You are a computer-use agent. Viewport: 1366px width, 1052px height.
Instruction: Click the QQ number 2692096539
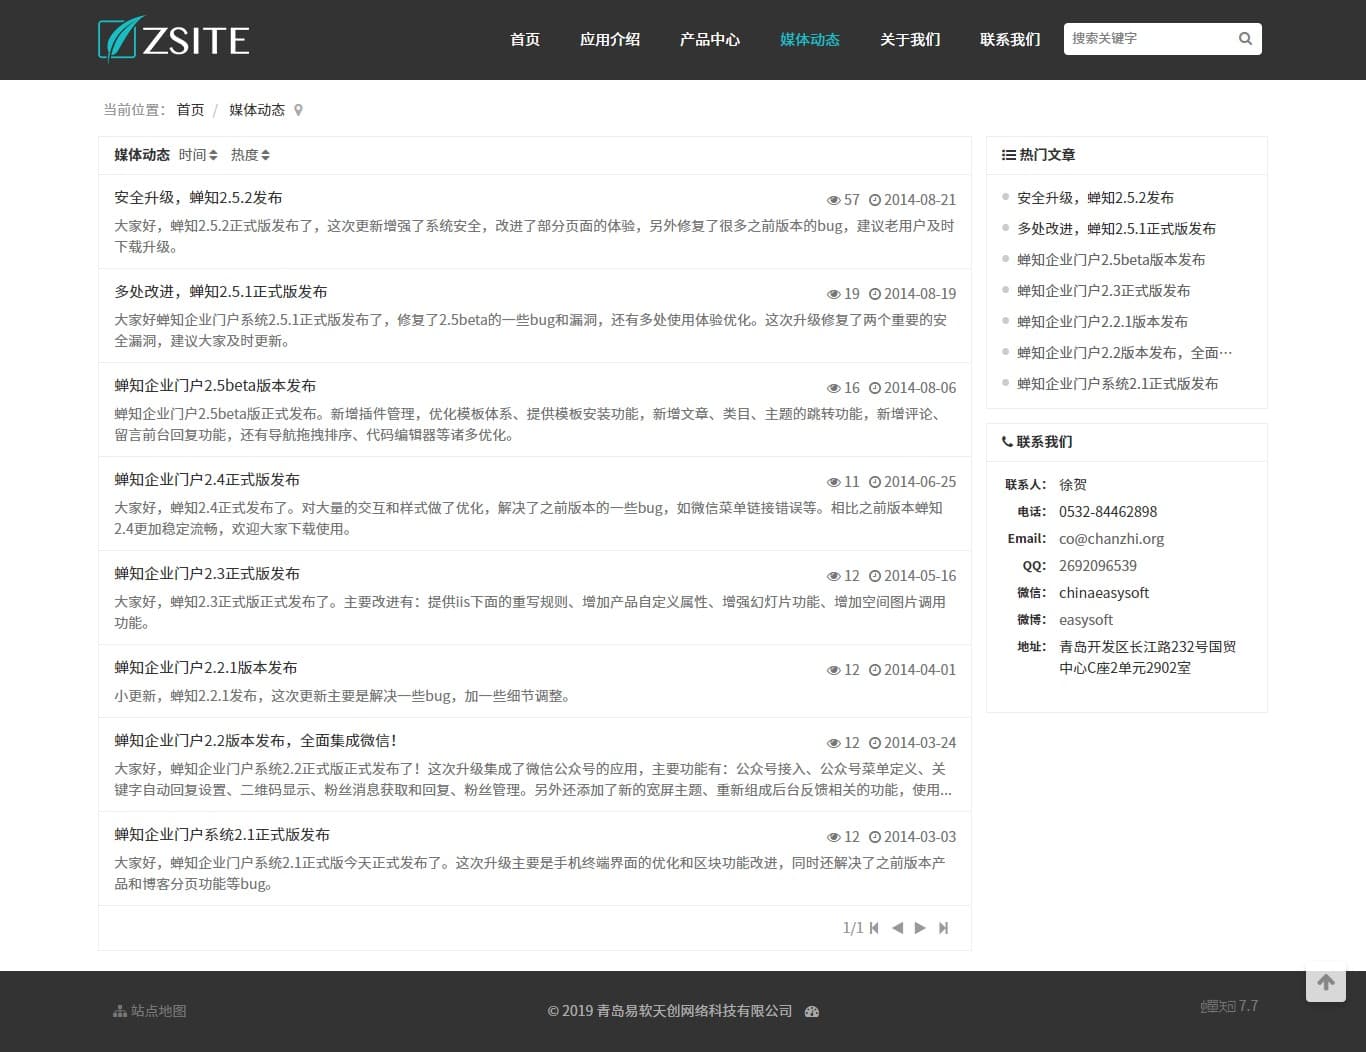(x=1098, y=566)
